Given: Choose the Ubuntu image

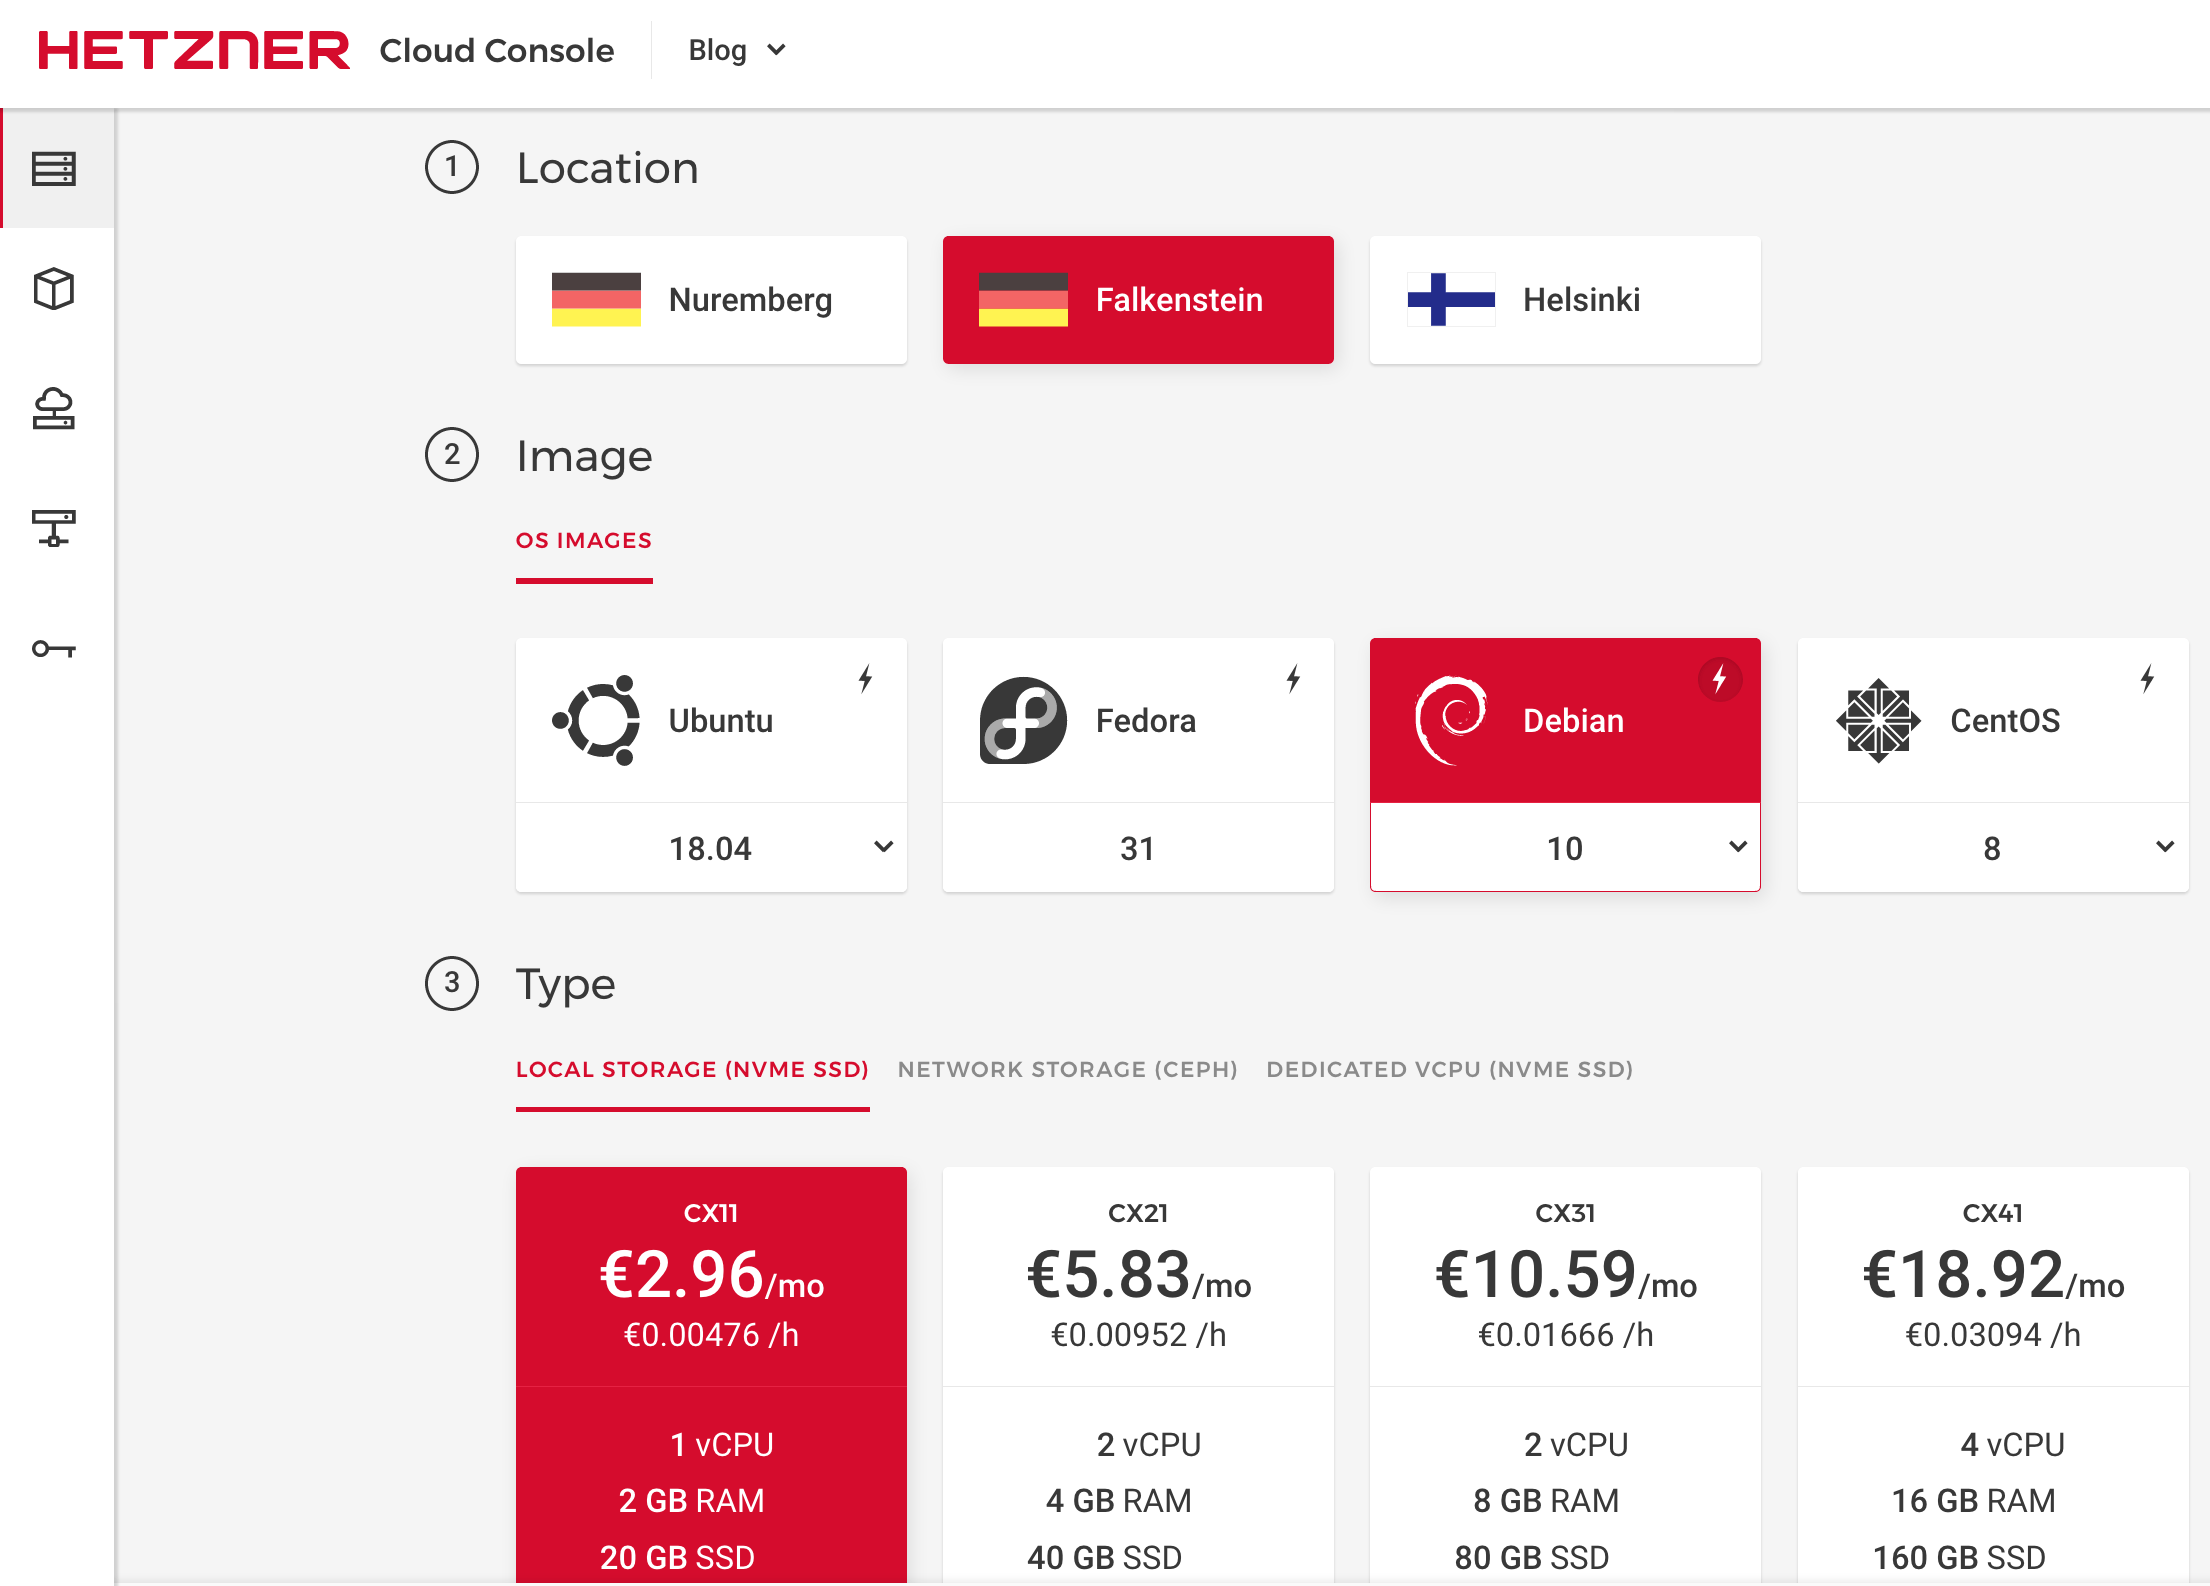Looking at the screenshot, I should pyautogui.click(x=711, y=720).
